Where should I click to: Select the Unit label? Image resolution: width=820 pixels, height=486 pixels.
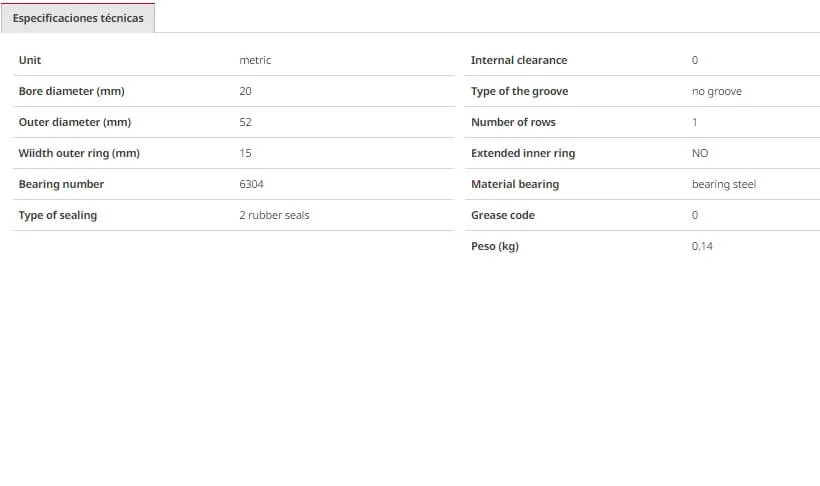pyautogui.click(x=30, y=60)
